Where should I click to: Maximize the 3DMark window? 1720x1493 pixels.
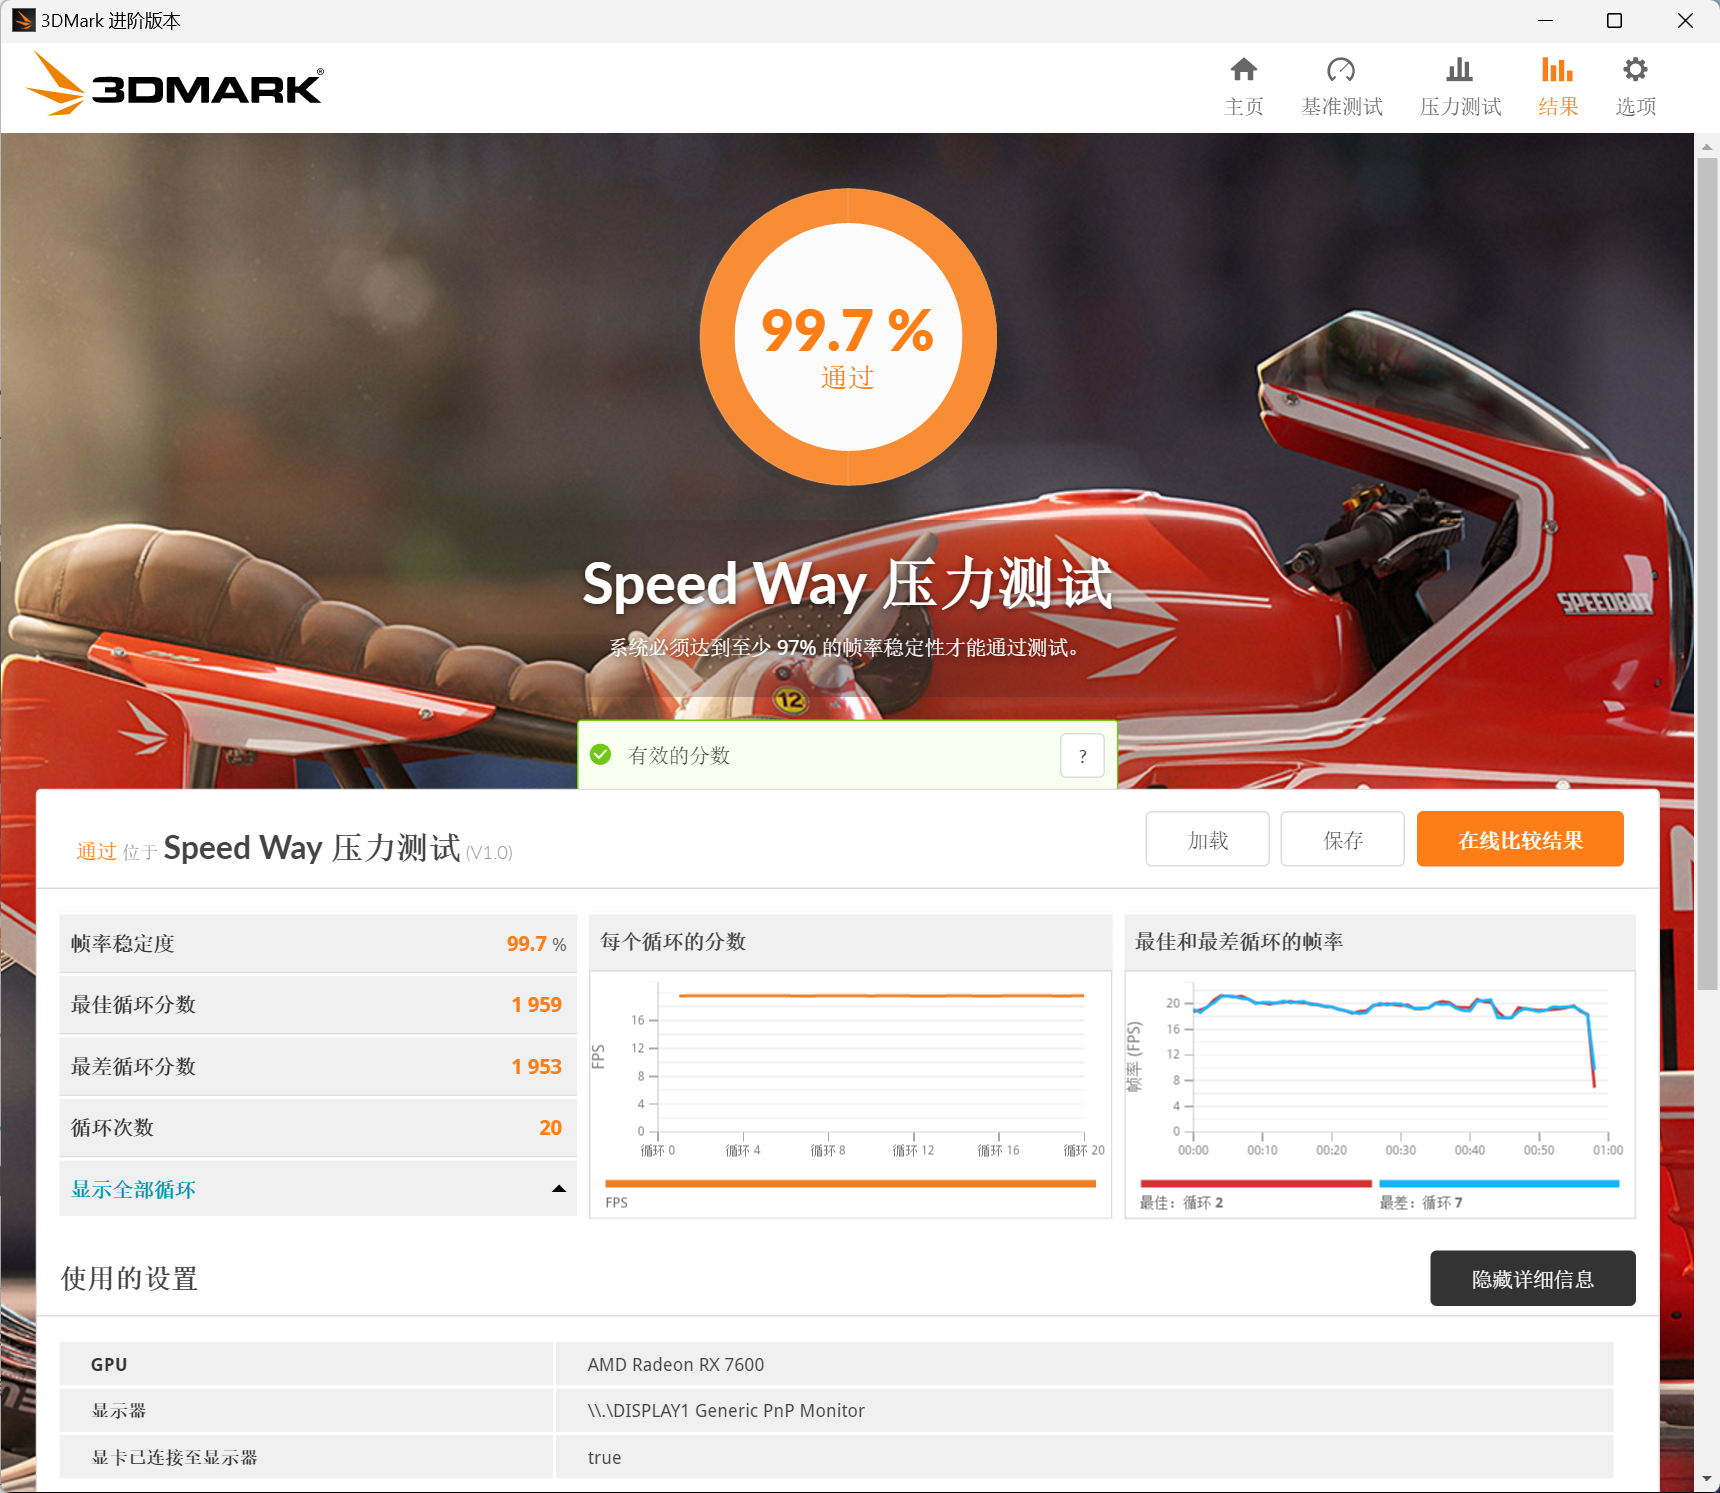point(1614,20)
